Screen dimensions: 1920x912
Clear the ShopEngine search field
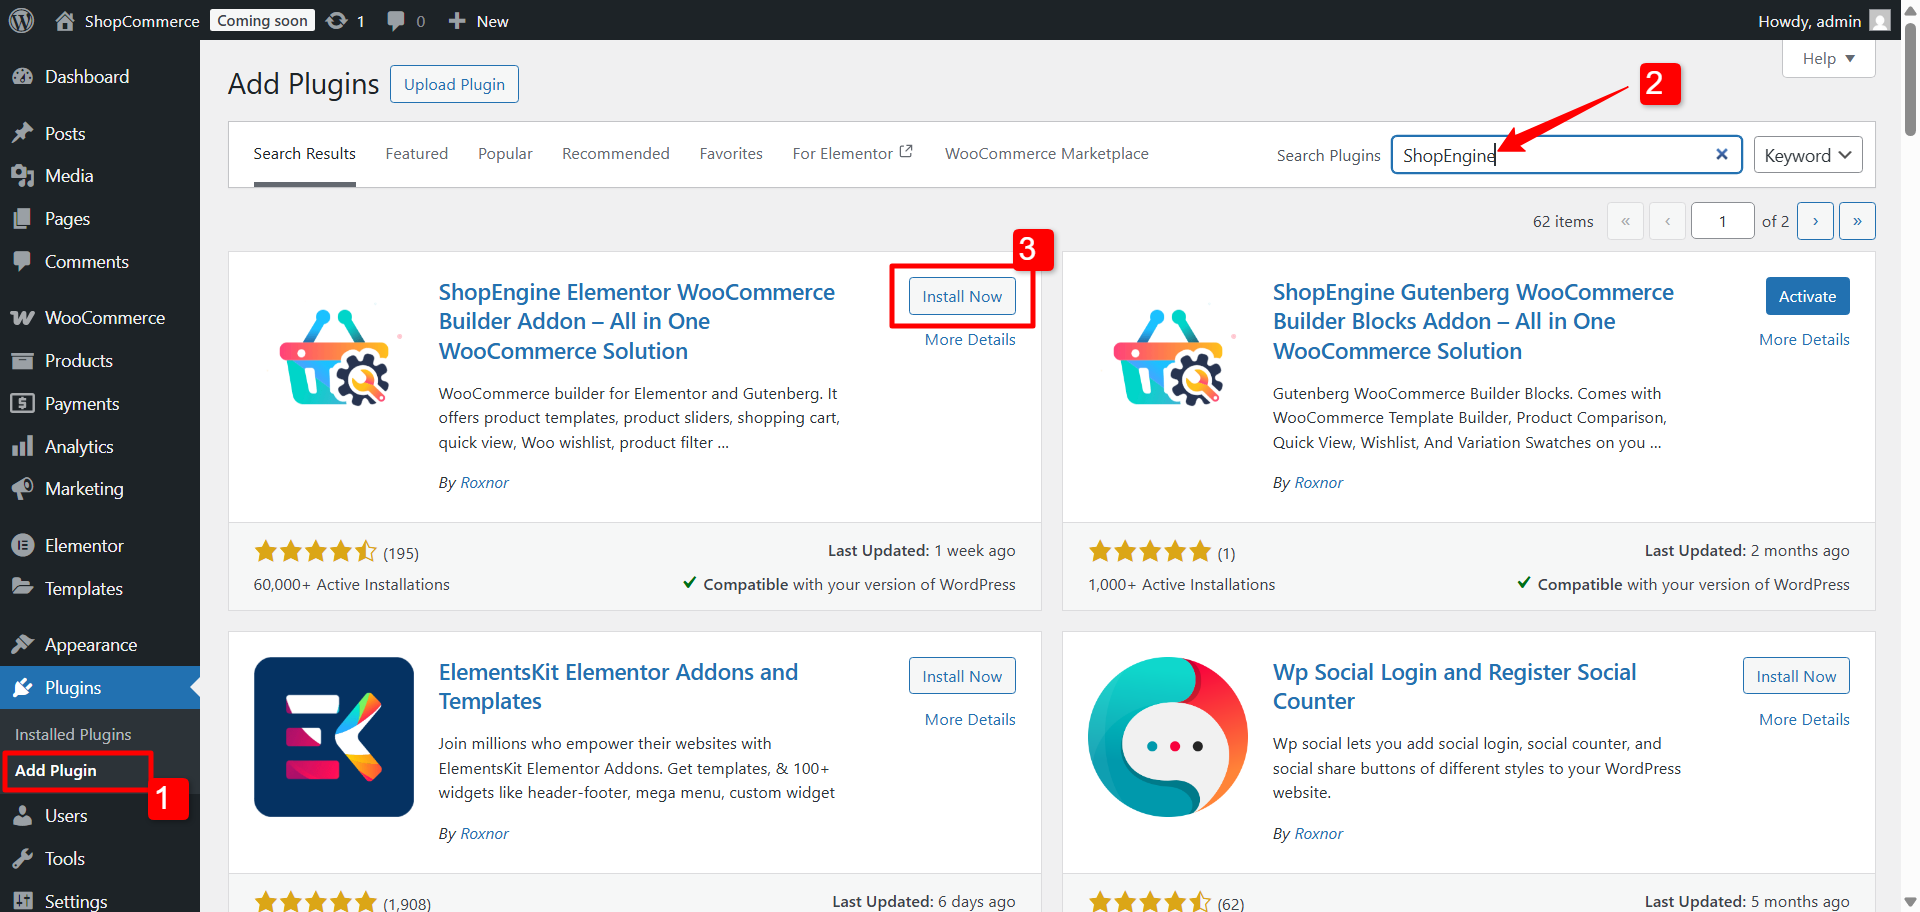point(1722,154)
